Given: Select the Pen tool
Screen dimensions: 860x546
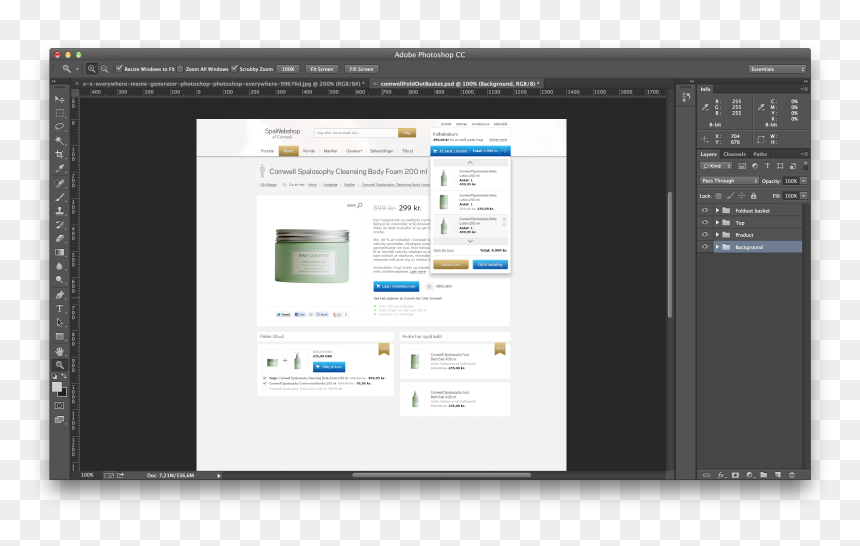Looking at the screenshot, I should click(59, 295).
